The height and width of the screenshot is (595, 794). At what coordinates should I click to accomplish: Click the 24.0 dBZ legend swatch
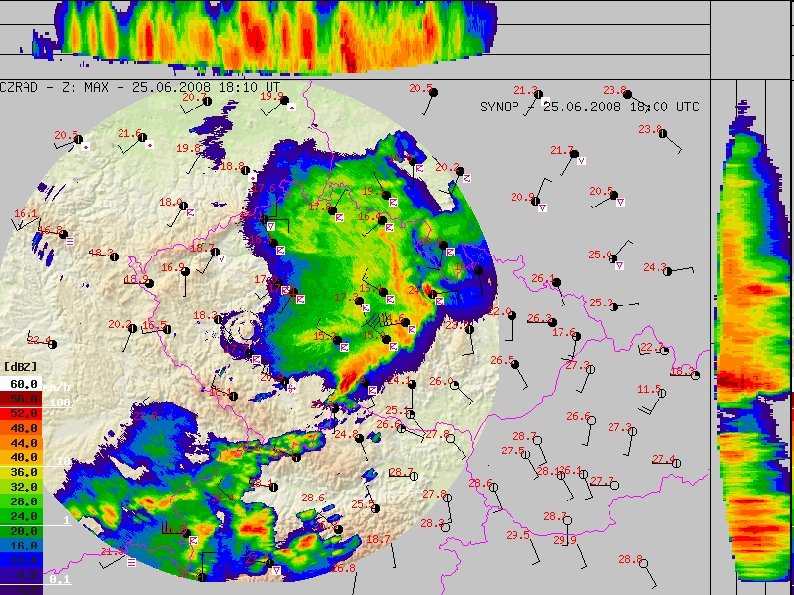tap(21, 516)
